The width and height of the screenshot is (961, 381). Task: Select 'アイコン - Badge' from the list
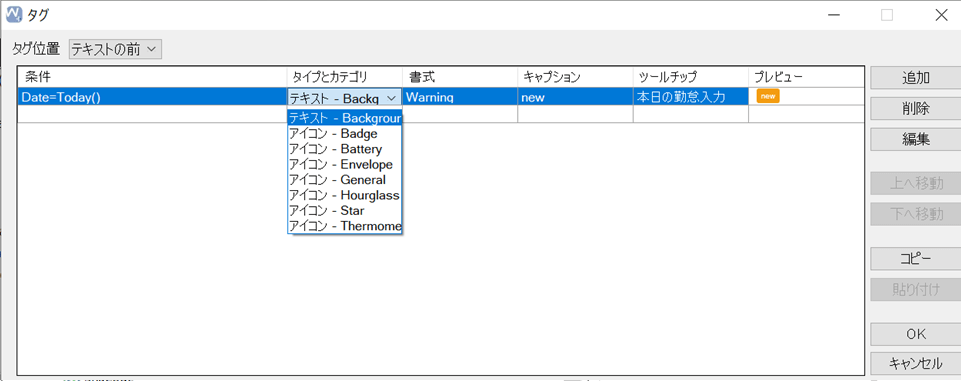click(x=344, y=133)
